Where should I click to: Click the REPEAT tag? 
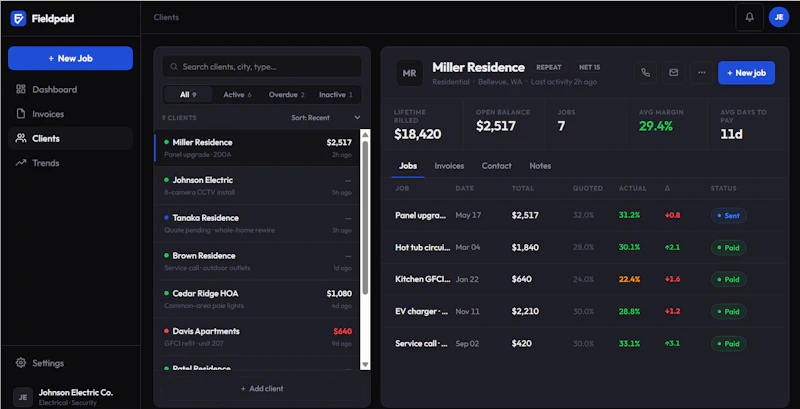548,67
